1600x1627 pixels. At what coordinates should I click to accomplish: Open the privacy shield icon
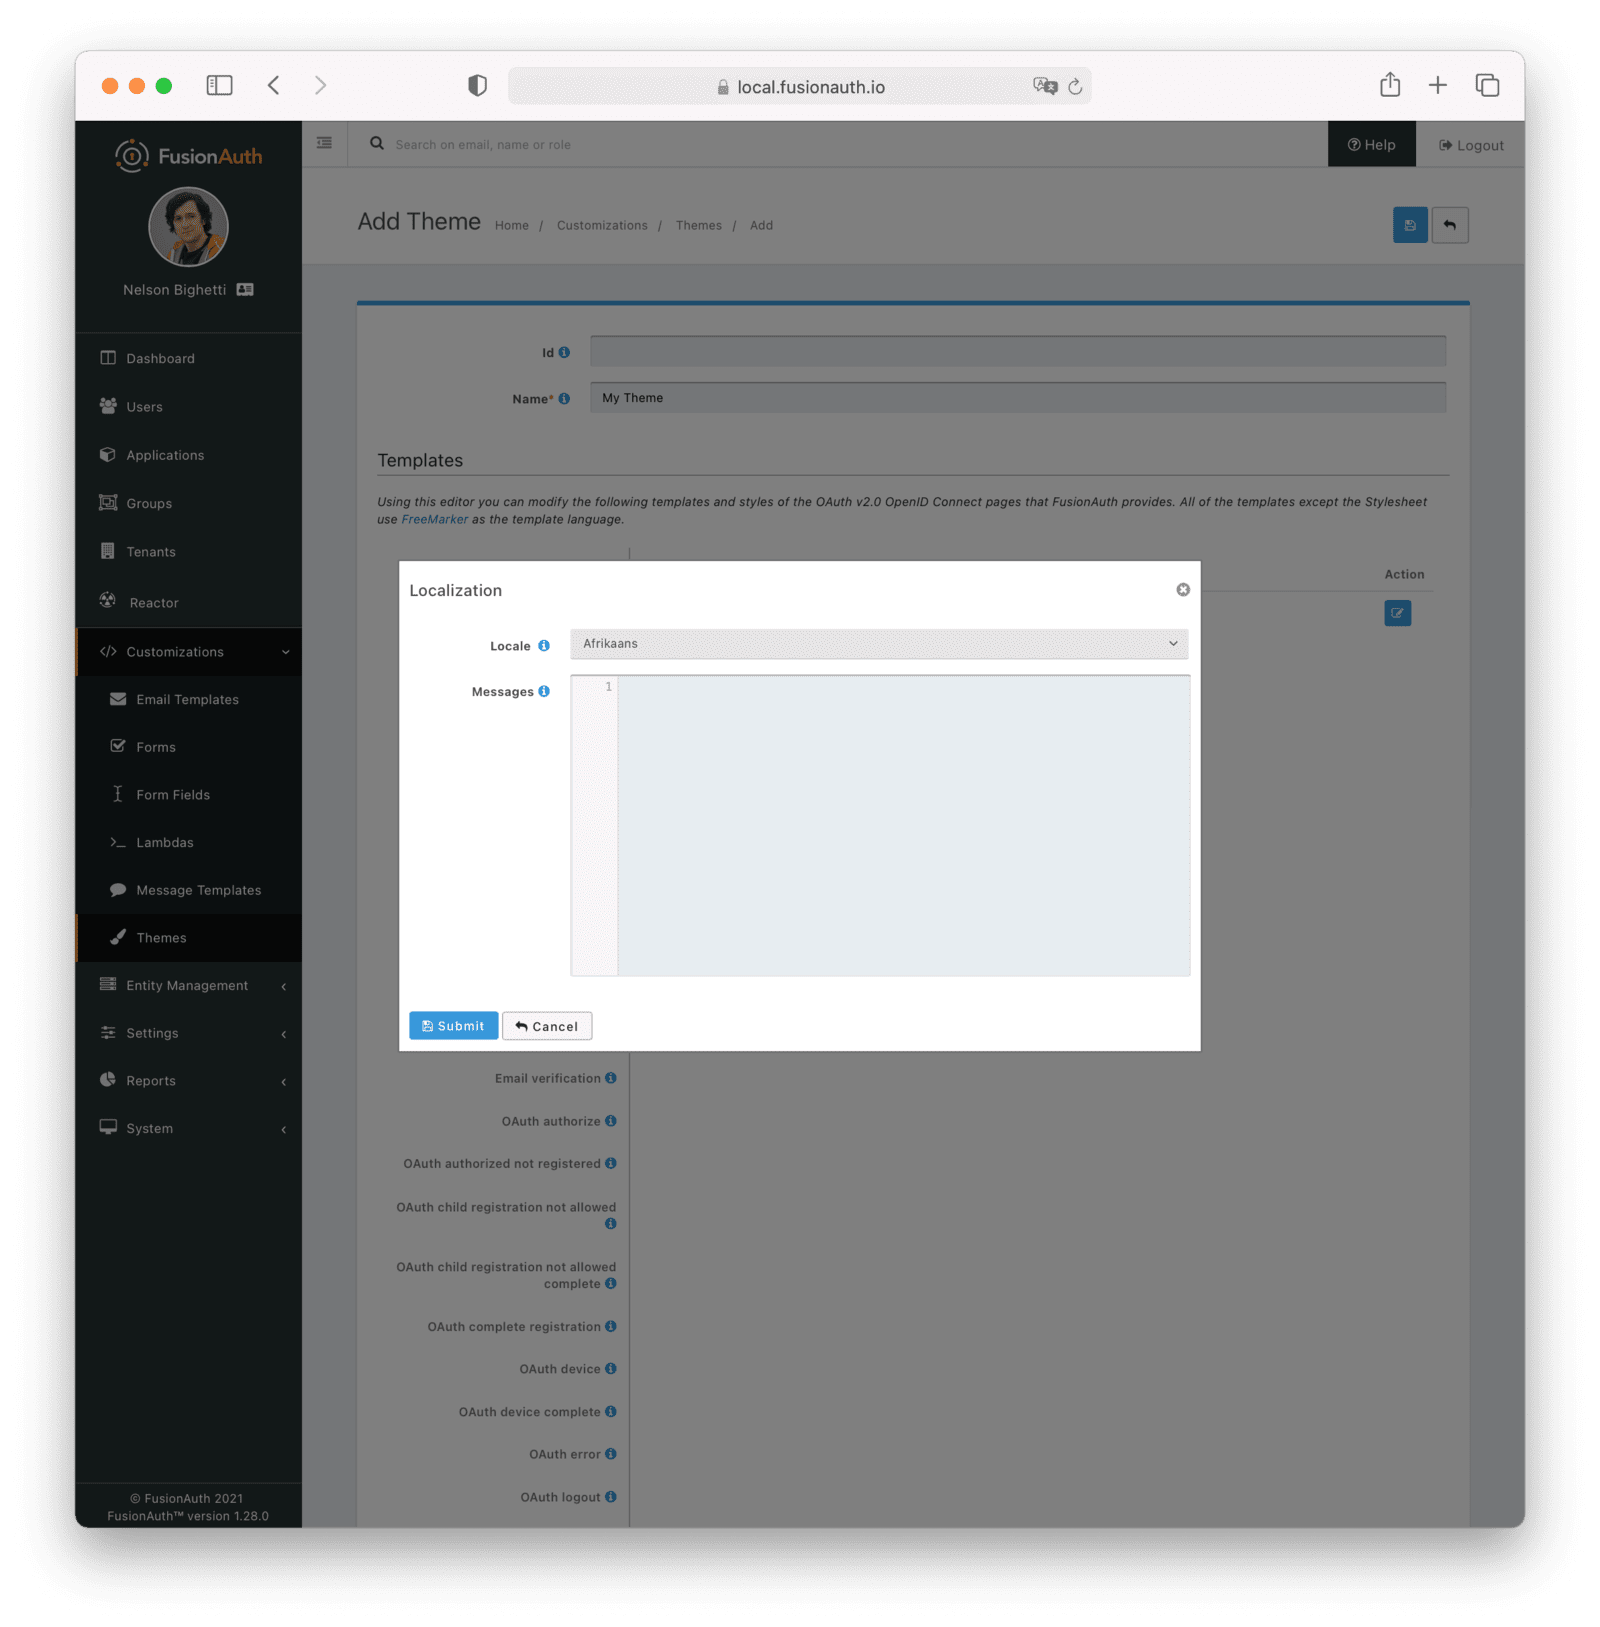pyautogui.click(x=478, y=86)
